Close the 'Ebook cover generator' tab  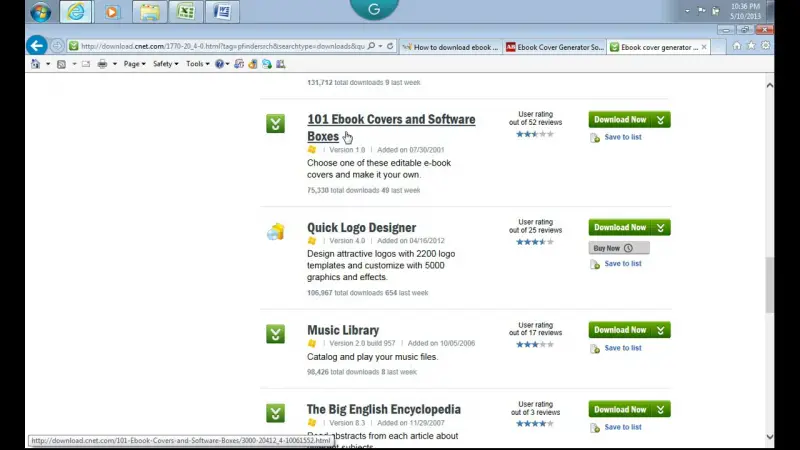[704, 47]
